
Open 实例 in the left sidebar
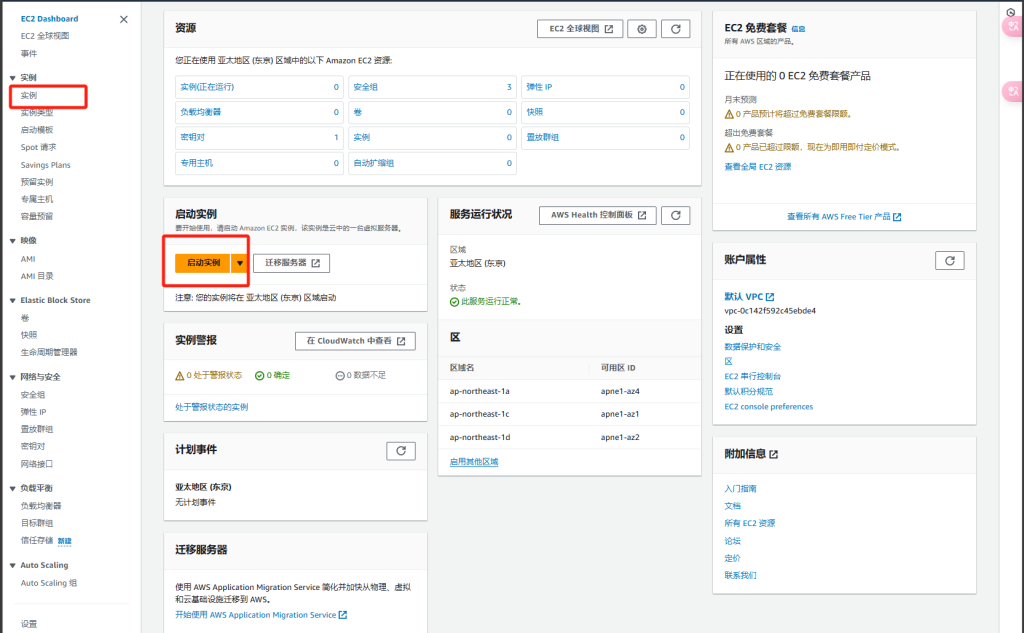[29, 95]
